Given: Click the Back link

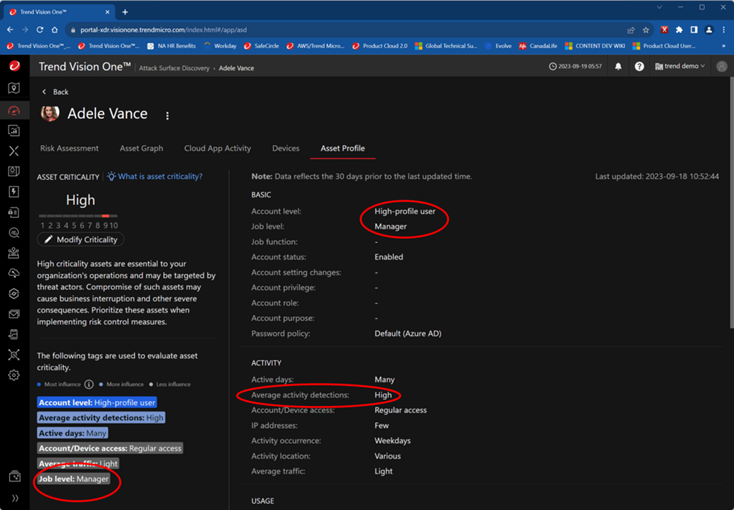Looking at the screenshot, I should tap(55, 92).
